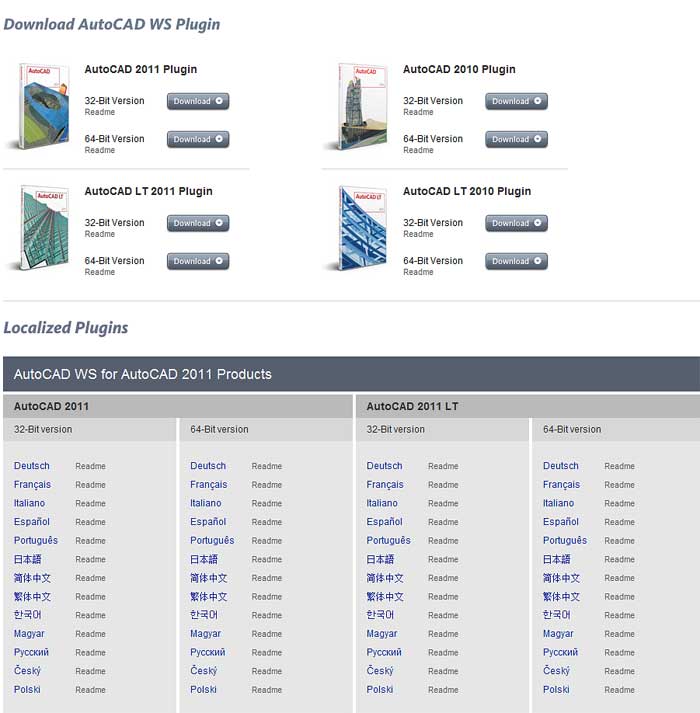Select Русский under AutoCAD 2011 LT 64-Bit

click(560, 652)
